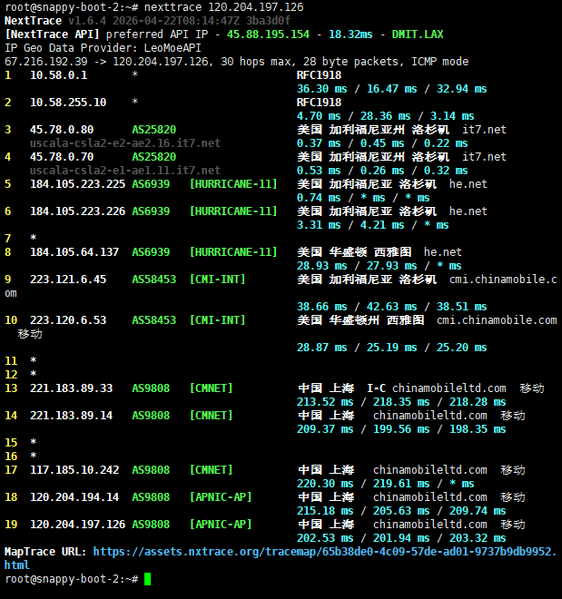Viewport: 562px width, 599px height.
Task: Click hop 4 IP 45.78.0.70
Action: [62, 157]
